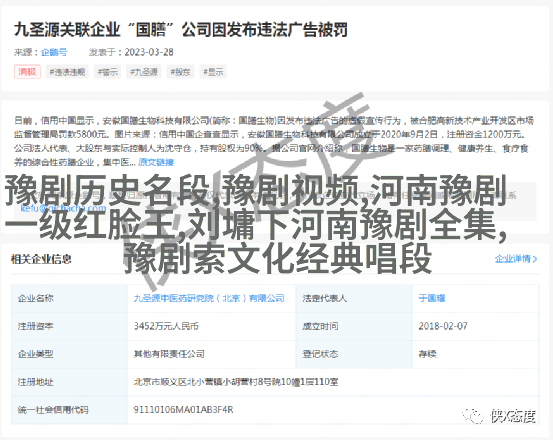Open the 企鹅号 source link
This screenshot has height=440, width=553.
tap(54, 52)
